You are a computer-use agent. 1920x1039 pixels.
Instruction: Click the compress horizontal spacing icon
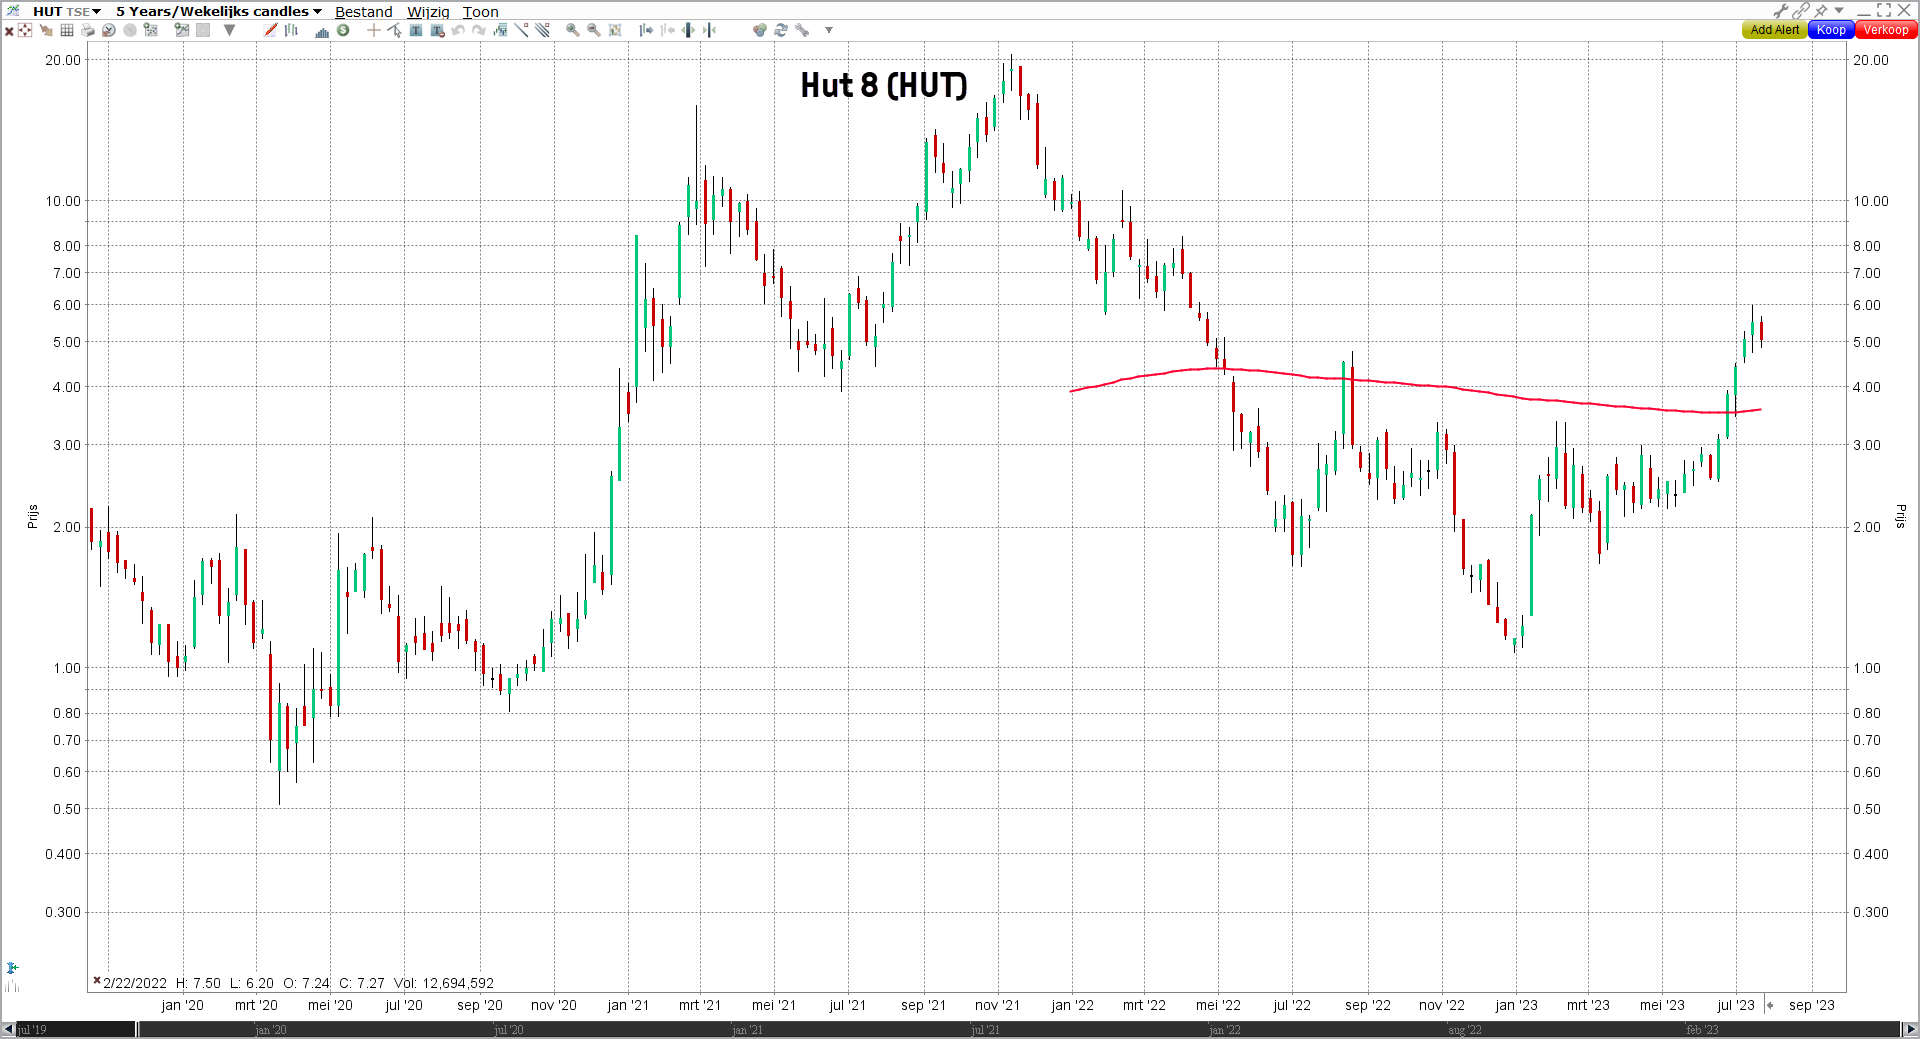pyautogui.click(x=709, y=30)
